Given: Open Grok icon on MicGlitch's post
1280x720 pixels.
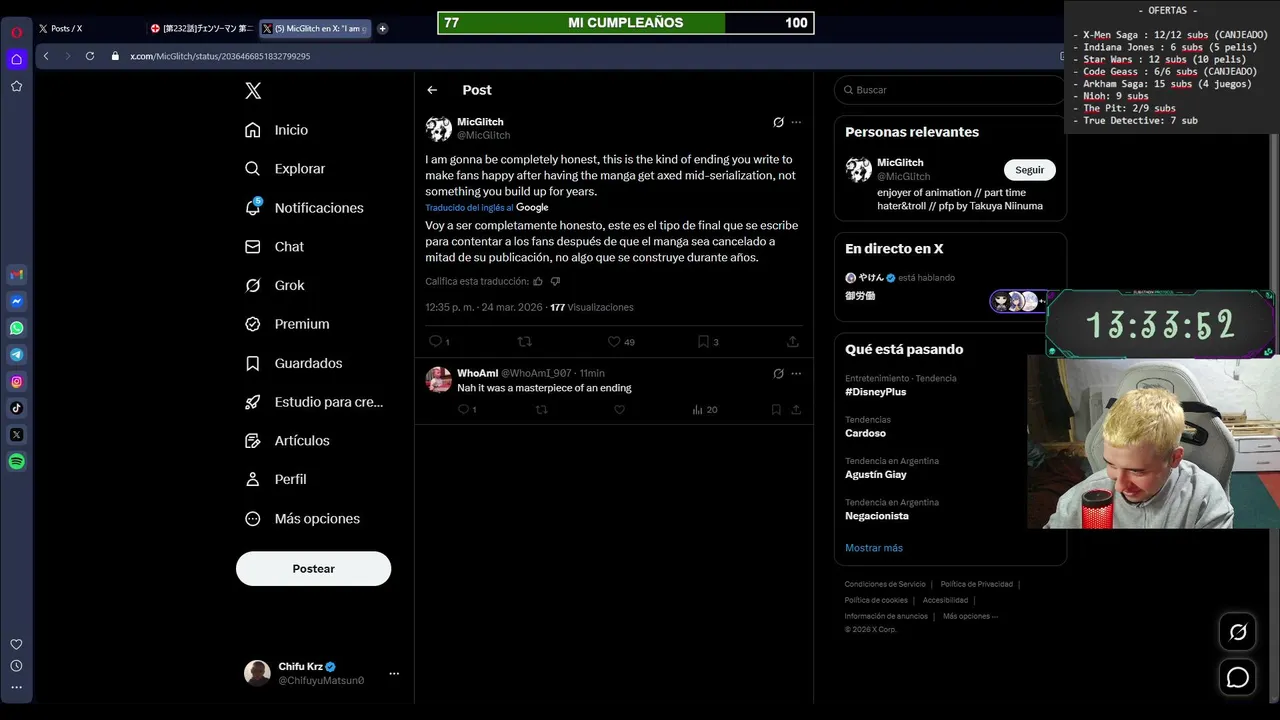Looking at the screenshot, I should (x=778, y=122).
